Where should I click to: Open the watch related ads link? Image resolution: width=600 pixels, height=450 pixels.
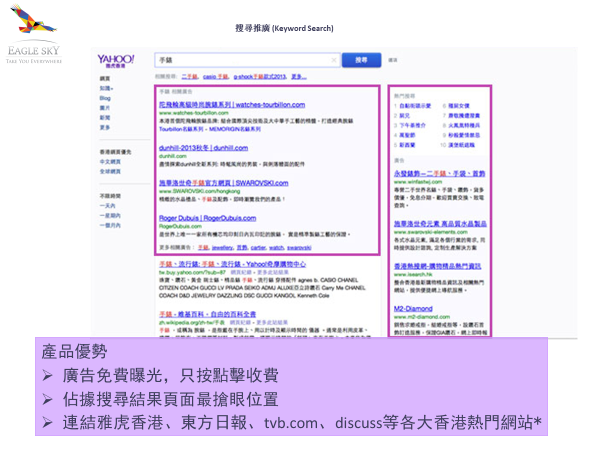point(276,248)
